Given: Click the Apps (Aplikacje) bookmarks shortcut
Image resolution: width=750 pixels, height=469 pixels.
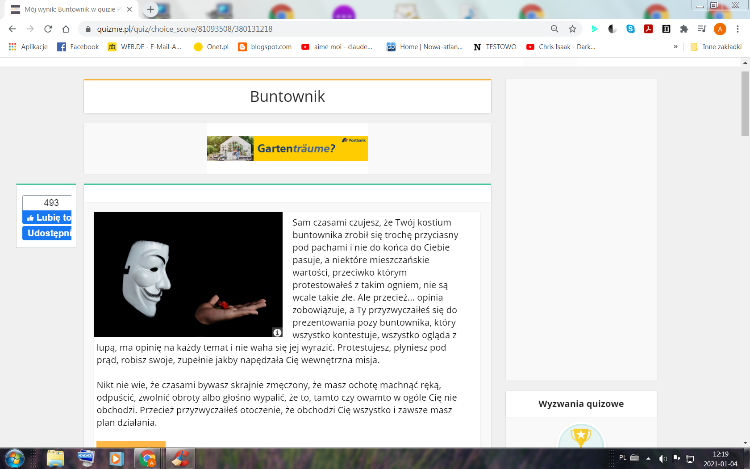Looking at the screenshot, I should [x=27, y=46].
